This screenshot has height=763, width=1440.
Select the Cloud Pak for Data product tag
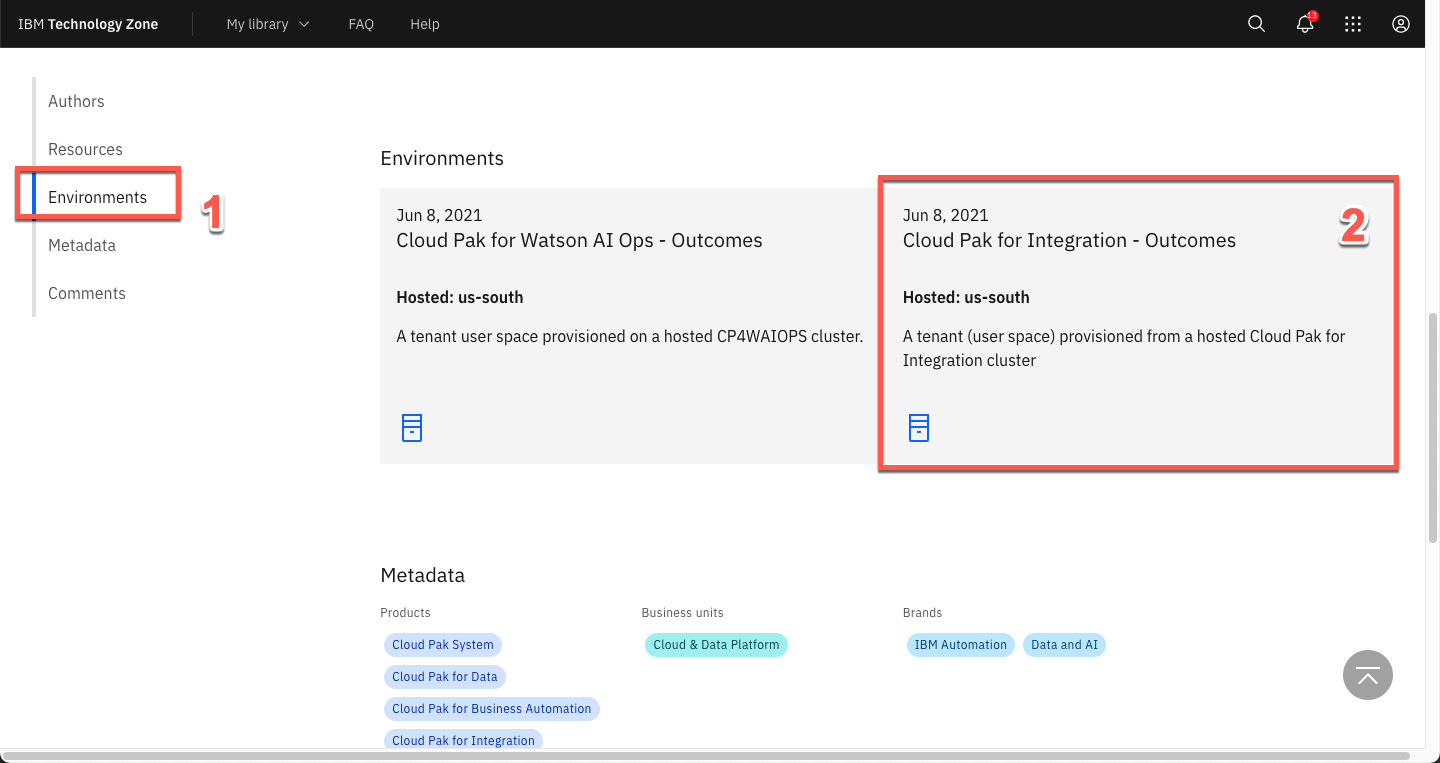(444, 676)
